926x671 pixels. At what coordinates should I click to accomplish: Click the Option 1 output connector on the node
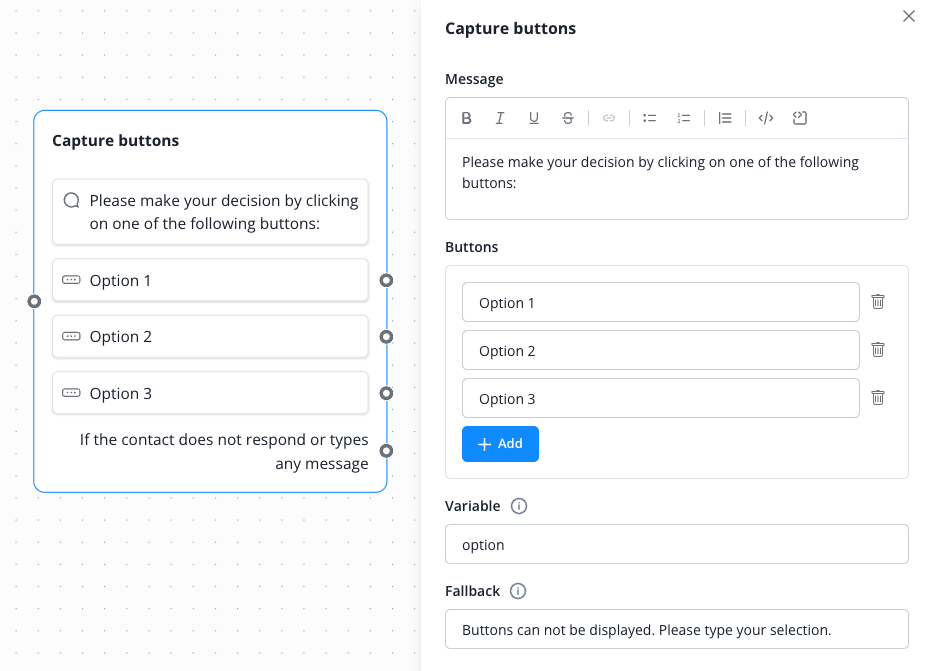[386, 280]
